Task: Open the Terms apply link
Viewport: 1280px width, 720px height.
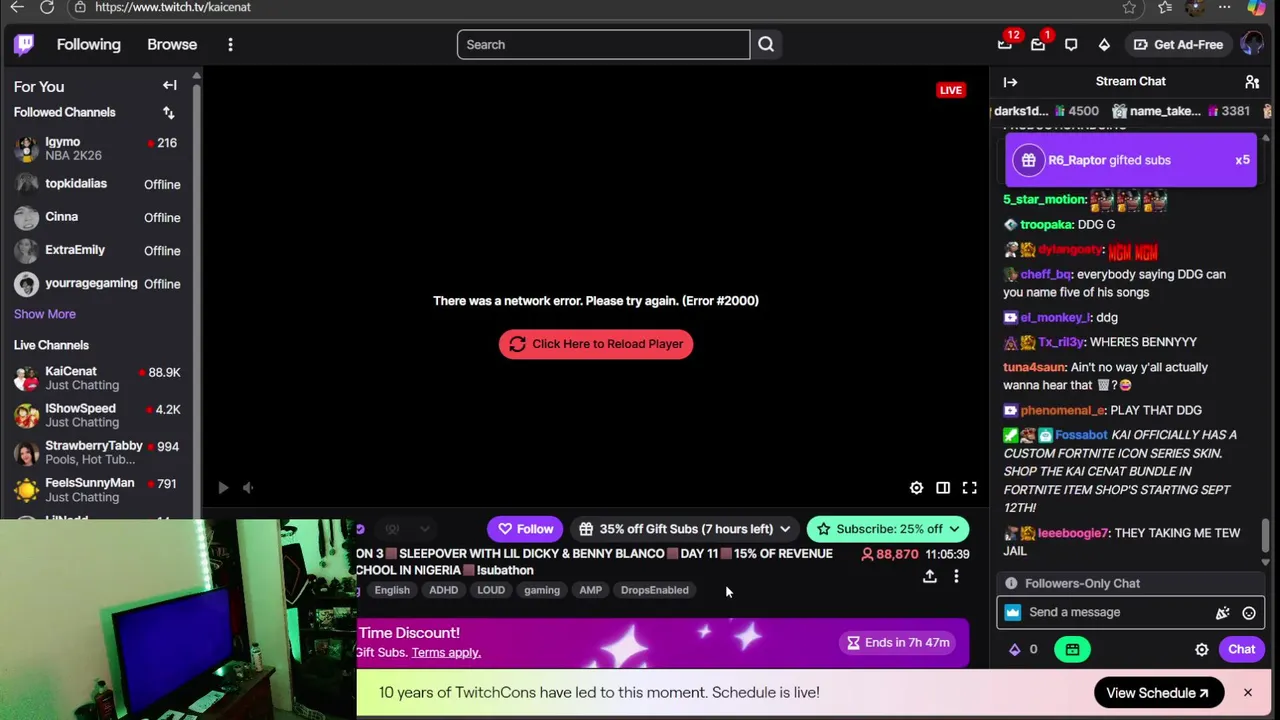Action: (x=446, y=653)
